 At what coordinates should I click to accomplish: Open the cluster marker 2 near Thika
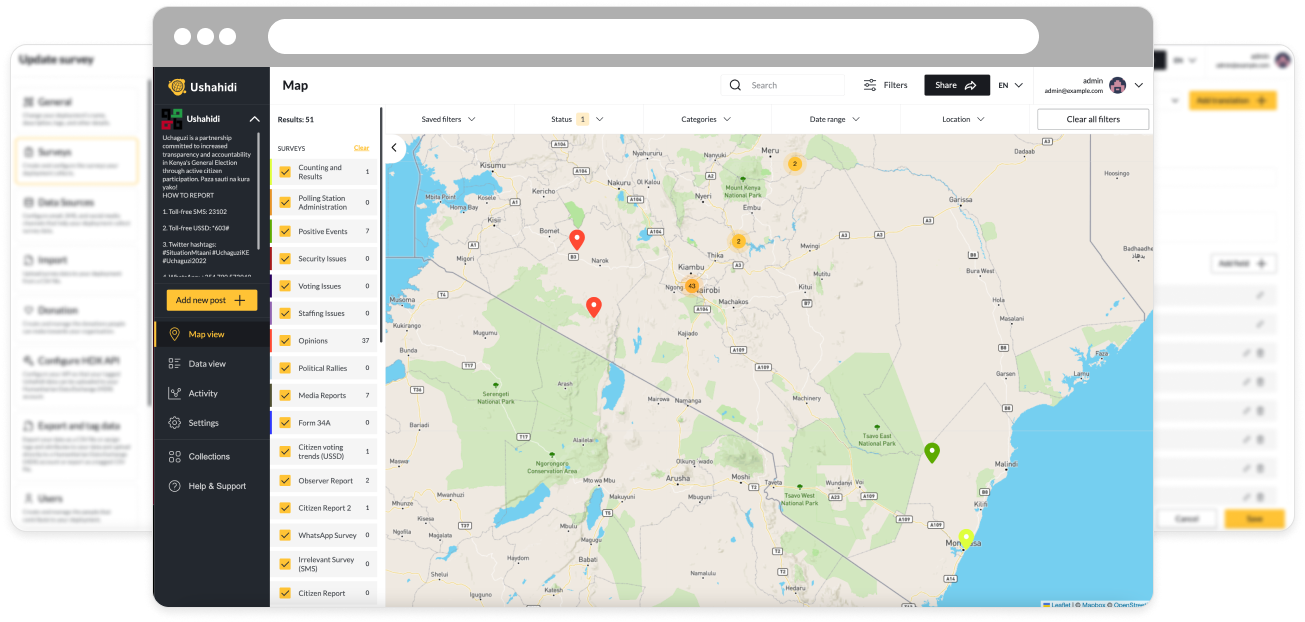[739, 241]
